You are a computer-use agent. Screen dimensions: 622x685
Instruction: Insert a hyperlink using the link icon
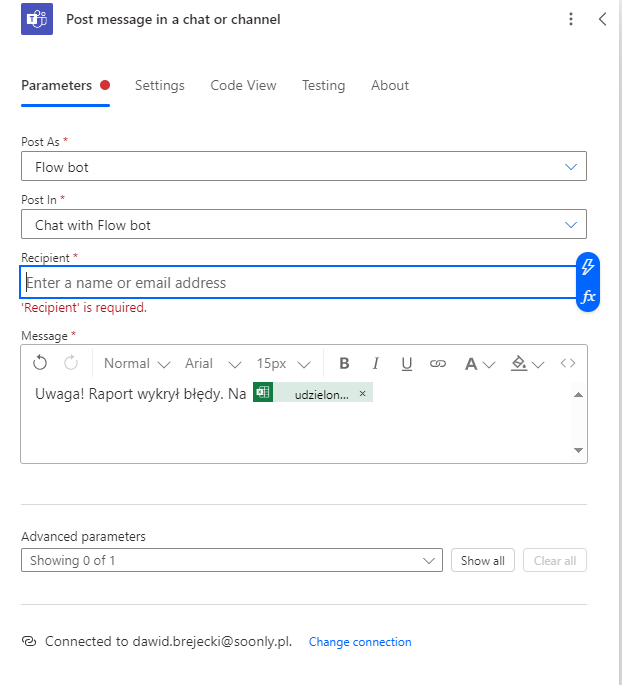[x=437, y=364]
